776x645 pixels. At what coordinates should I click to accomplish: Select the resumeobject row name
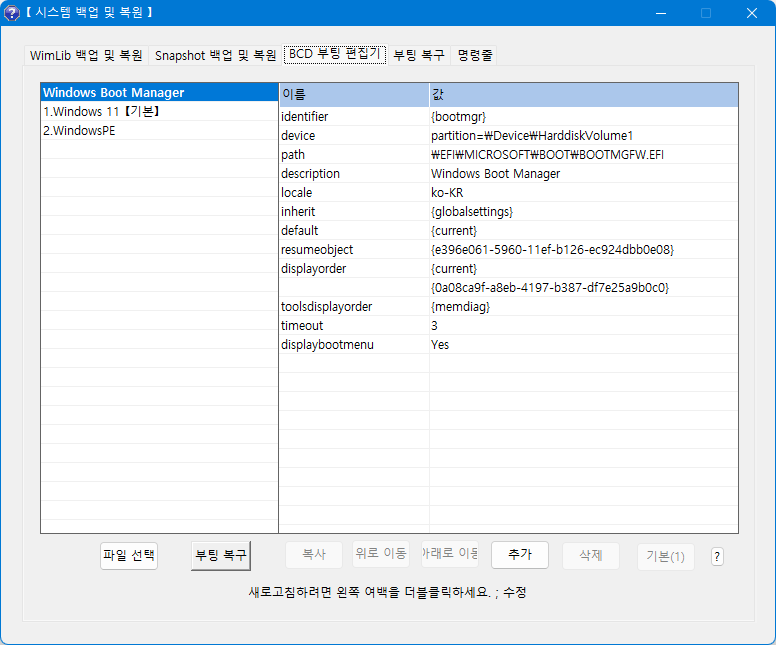click(x=317, y=249)
